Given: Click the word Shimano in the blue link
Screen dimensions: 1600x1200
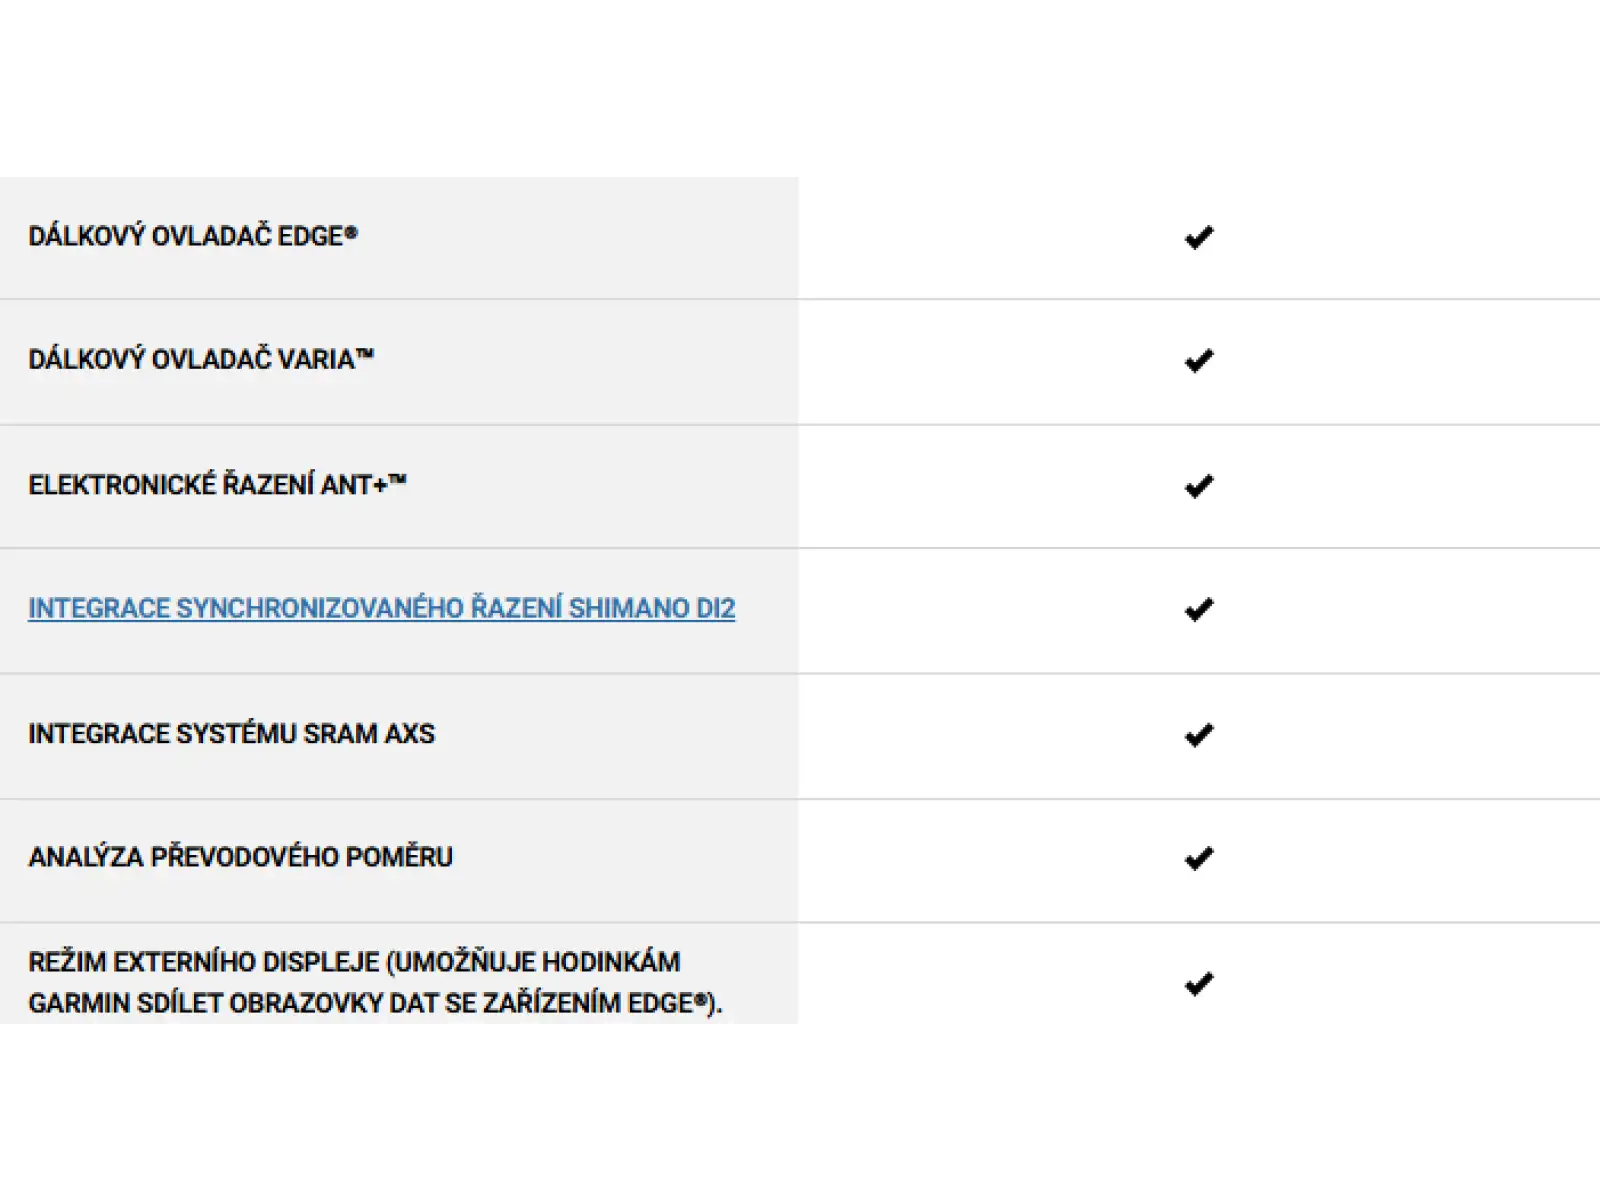Looking at the screenshot, I should point(630,608).
